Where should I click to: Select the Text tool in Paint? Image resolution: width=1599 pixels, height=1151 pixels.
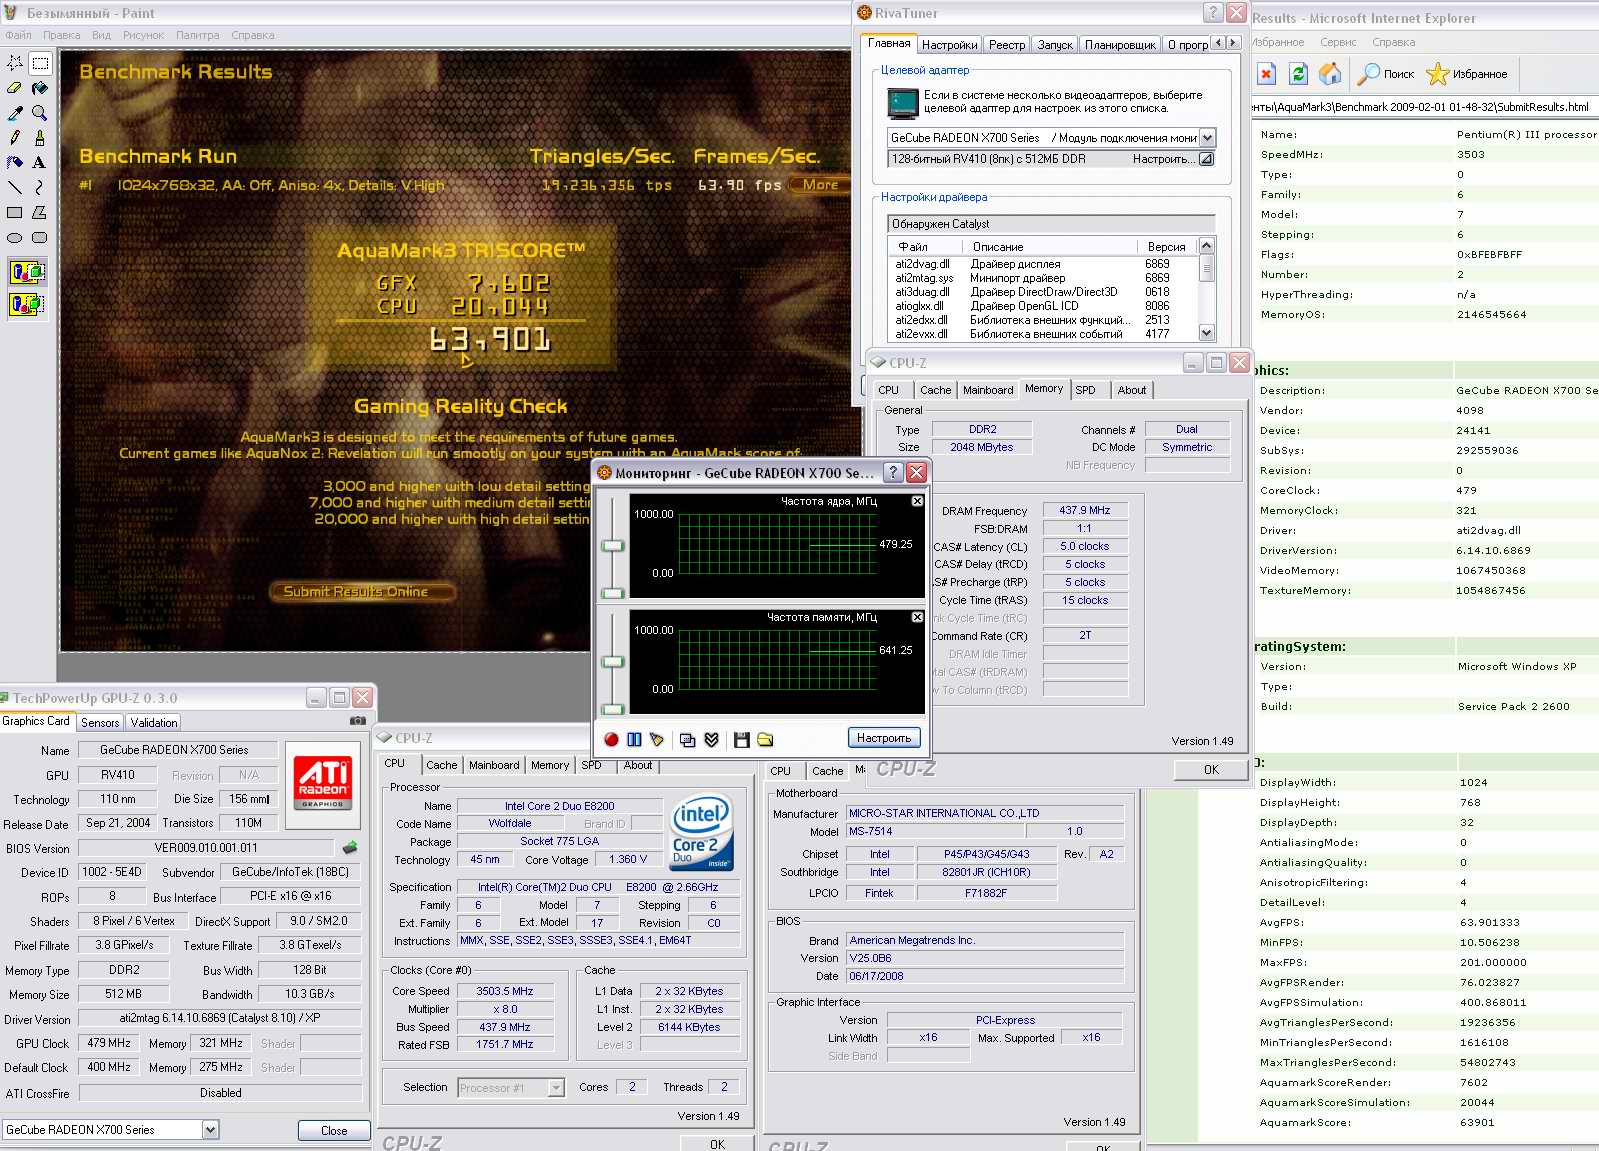(x=40, y=162)
